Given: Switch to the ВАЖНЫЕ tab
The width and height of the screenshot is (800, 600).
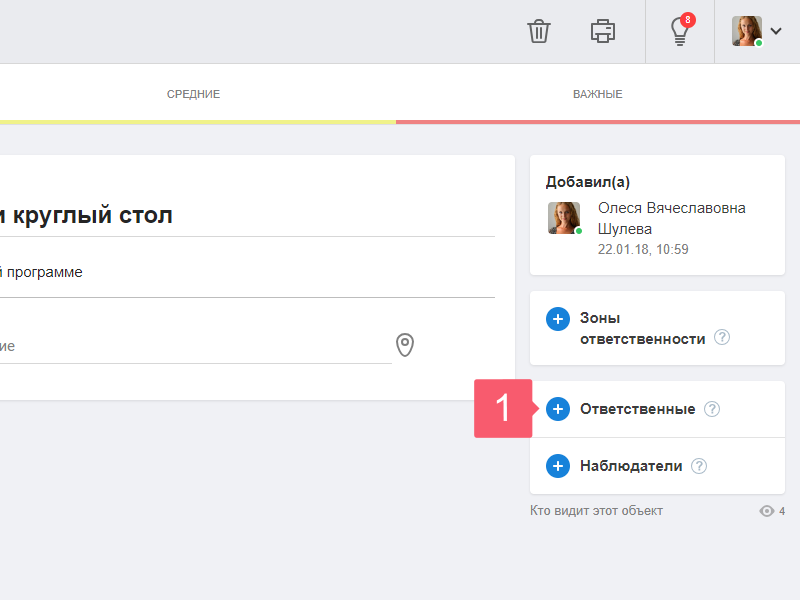Looking at the screenshot, I should click(597, 94).
